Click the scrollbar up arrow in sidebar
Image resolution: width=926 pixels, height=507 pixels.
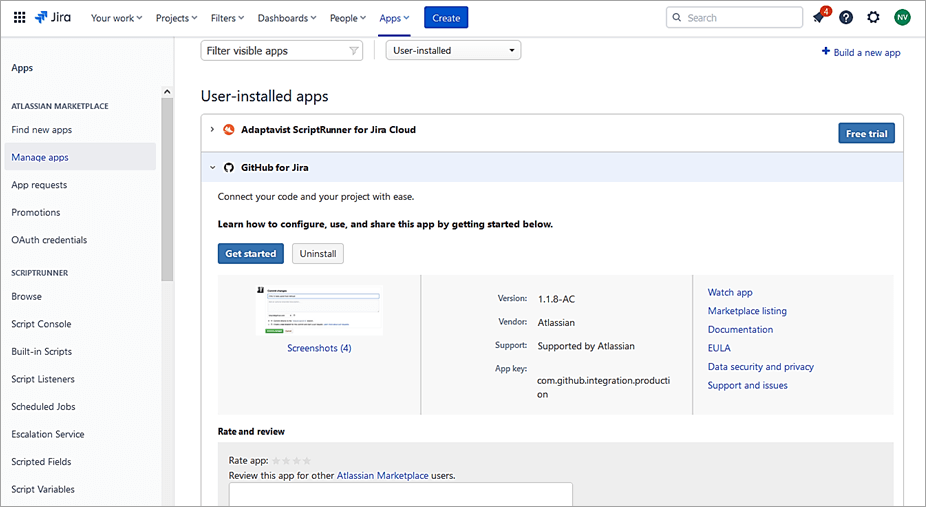click(167, 91)
